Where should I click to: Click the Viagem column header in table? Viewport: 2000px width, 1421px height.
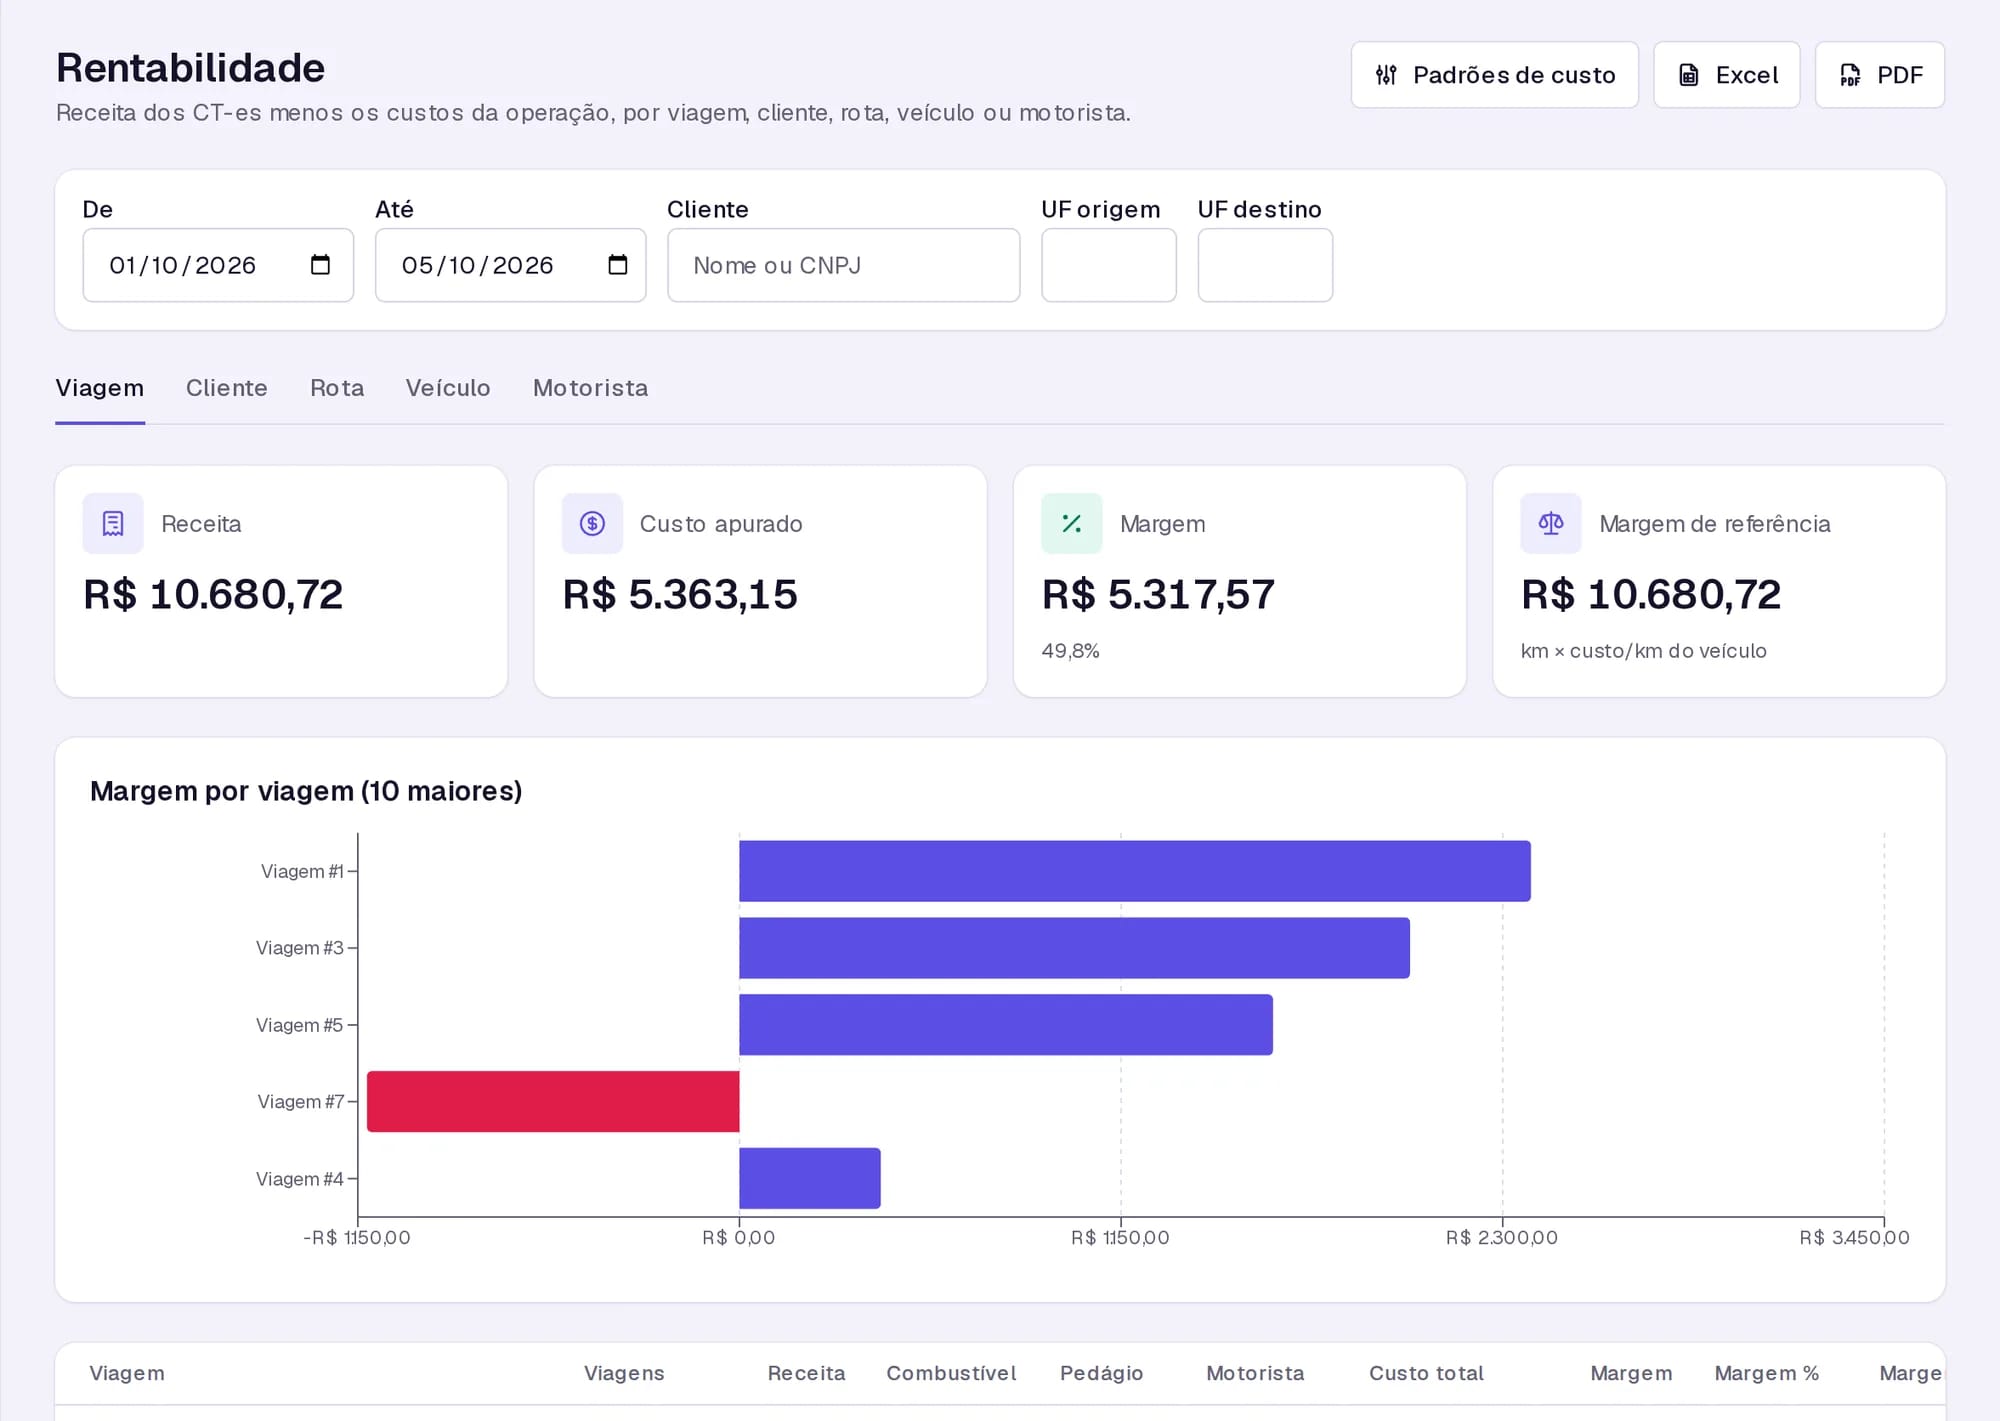(x=127, y=1373)
